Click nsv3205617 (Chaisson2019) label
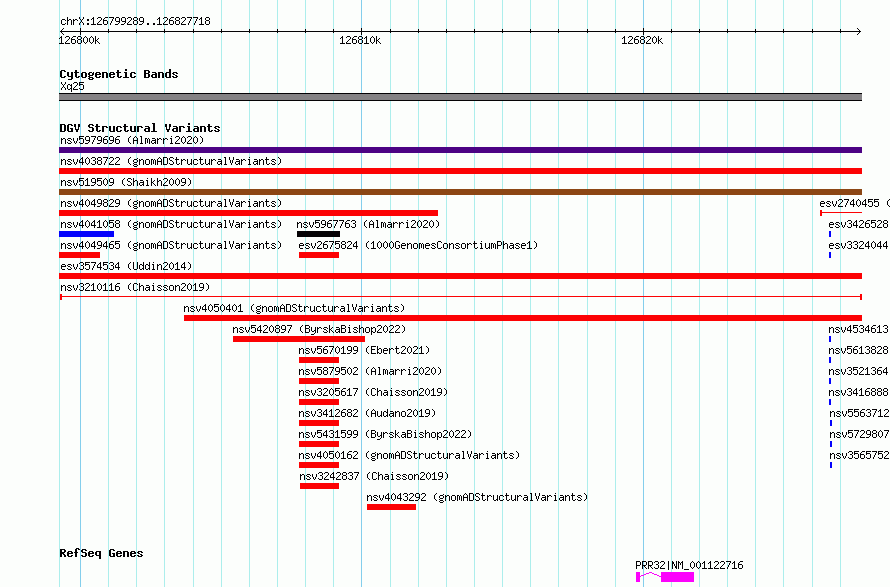 tap(373, 392)
